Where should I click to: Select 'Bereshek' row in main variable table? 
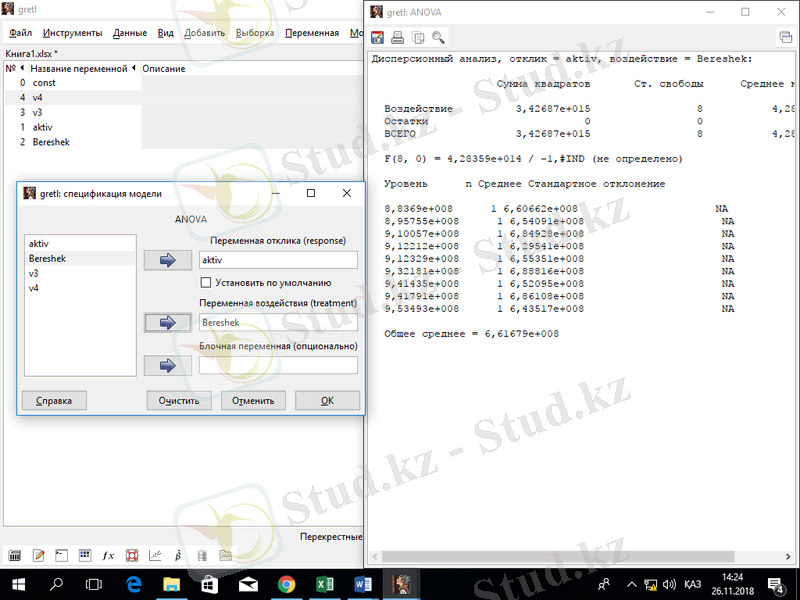pos(183,142)
